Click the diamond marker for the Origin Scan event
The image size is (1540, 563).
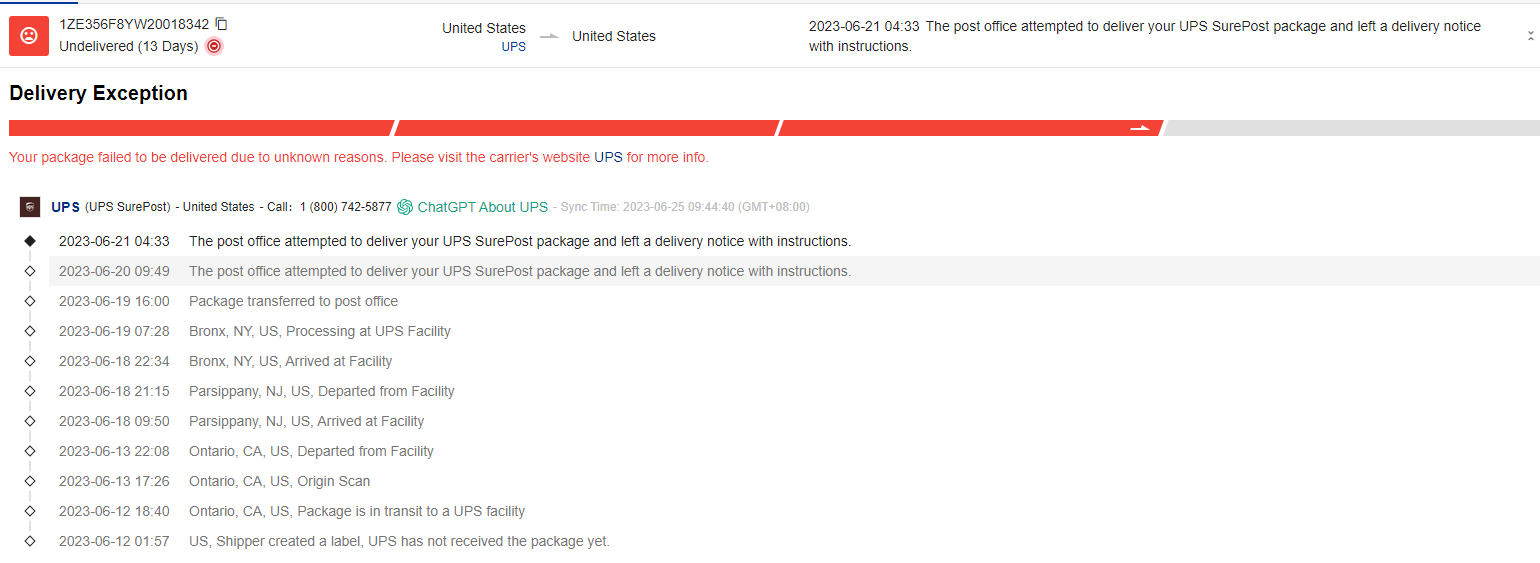[x=30, y=481]
